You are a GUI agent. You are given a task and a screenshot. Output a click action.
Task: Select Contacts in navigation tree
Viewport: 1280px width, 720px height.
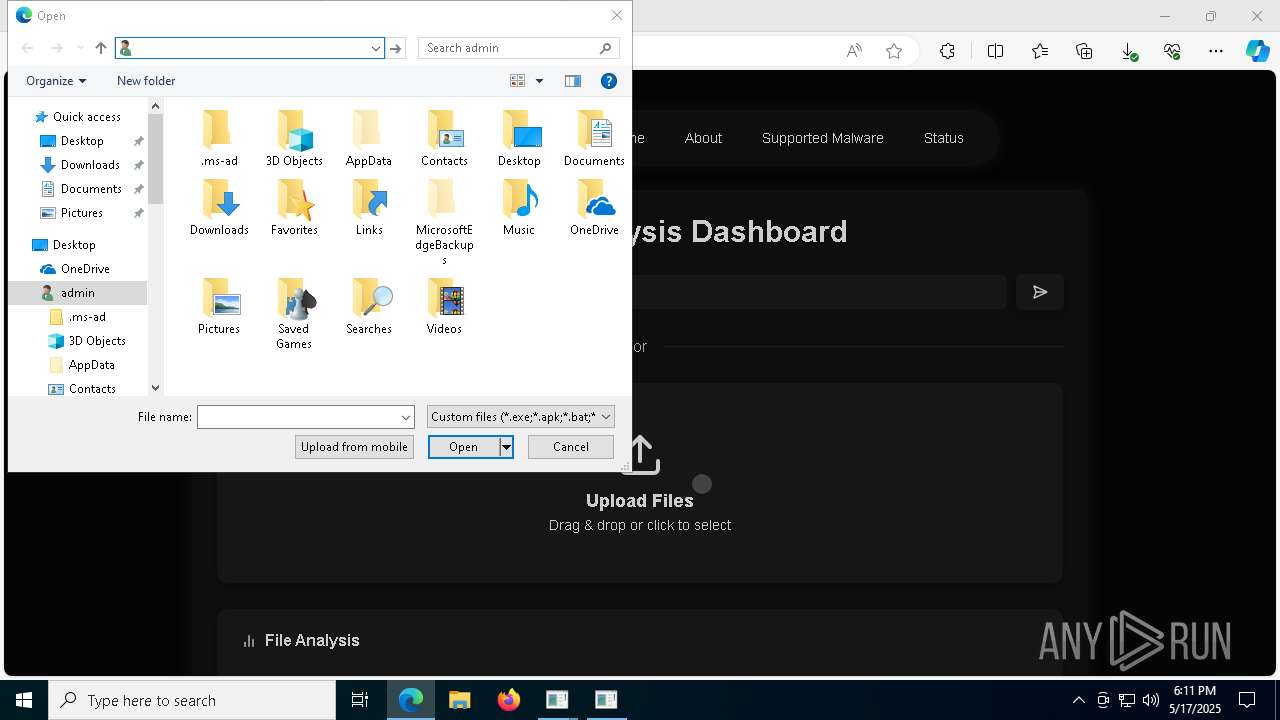point(92,389)
